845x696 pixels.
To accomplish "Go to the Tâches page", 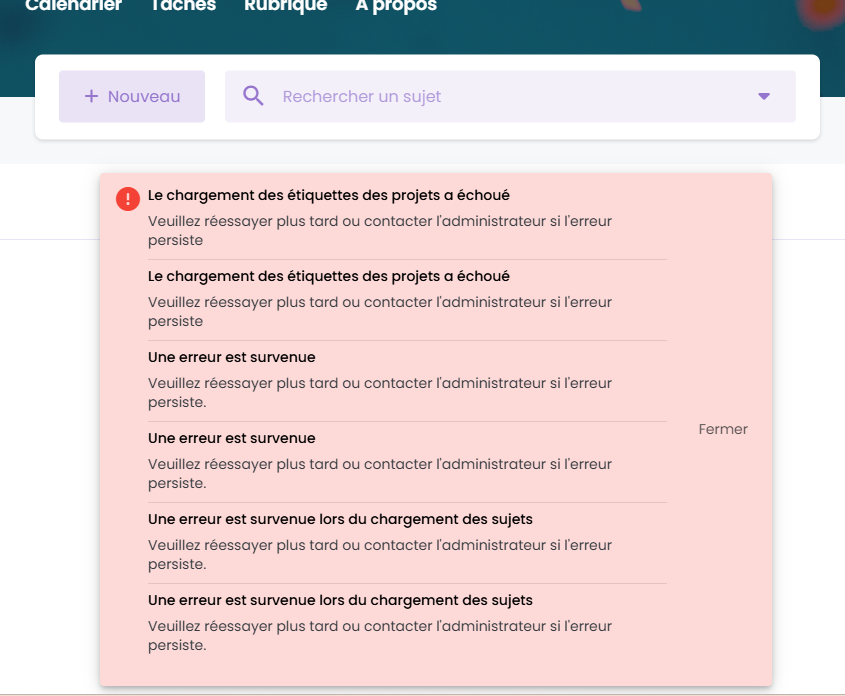I will tap(182, 6).
